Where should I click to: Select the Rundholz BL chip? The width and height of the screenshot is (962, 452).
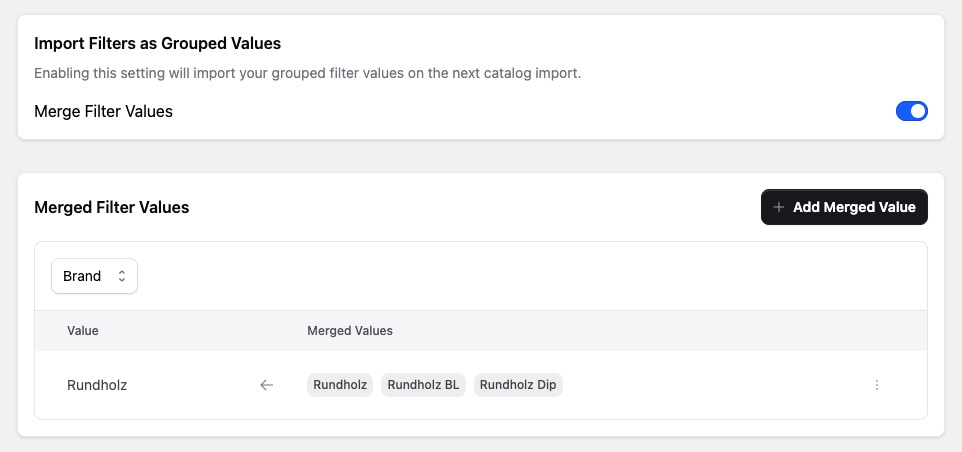click(423, 385)
